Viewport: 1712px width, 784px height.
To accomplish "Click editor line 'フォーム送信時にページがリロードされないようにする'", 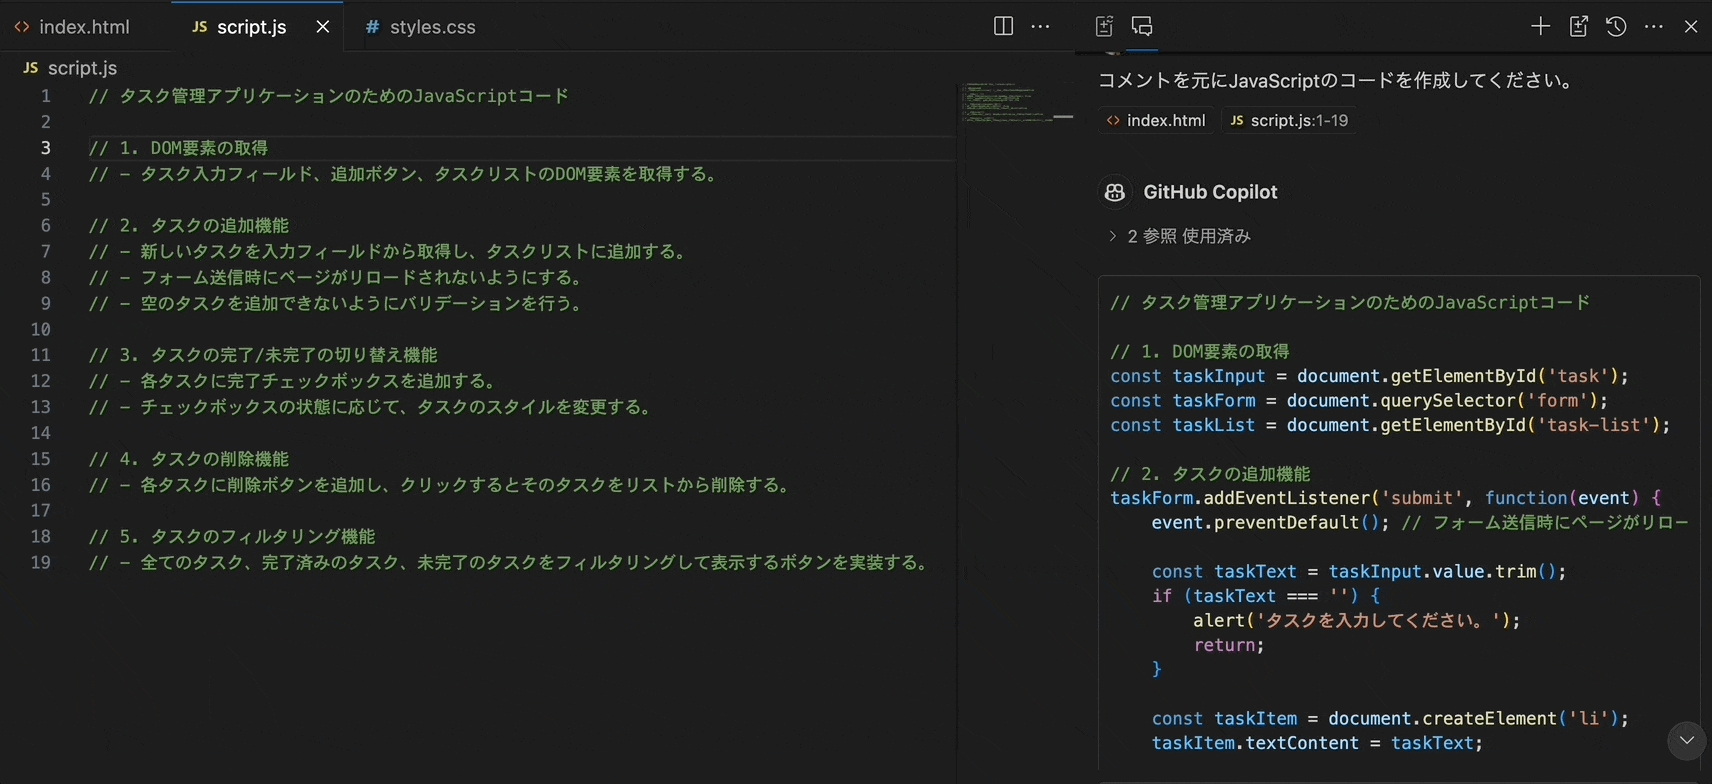I will pos(336,278).
